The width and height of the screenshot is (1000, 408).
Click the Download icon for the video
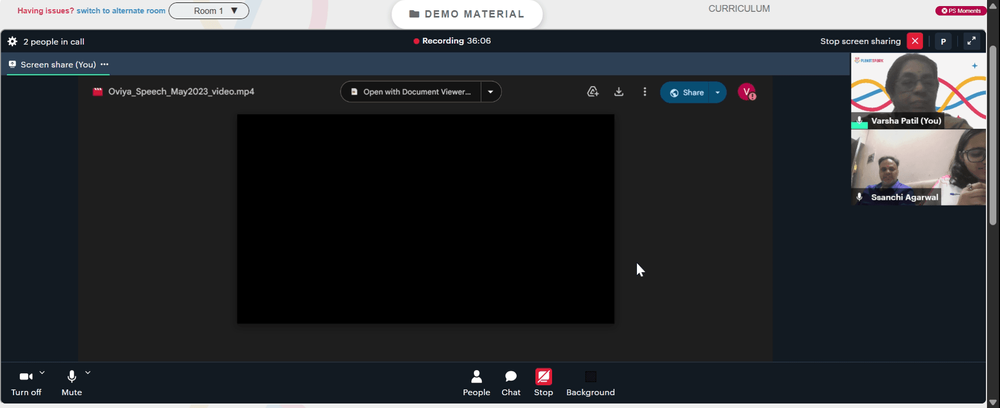coord(619,92)
